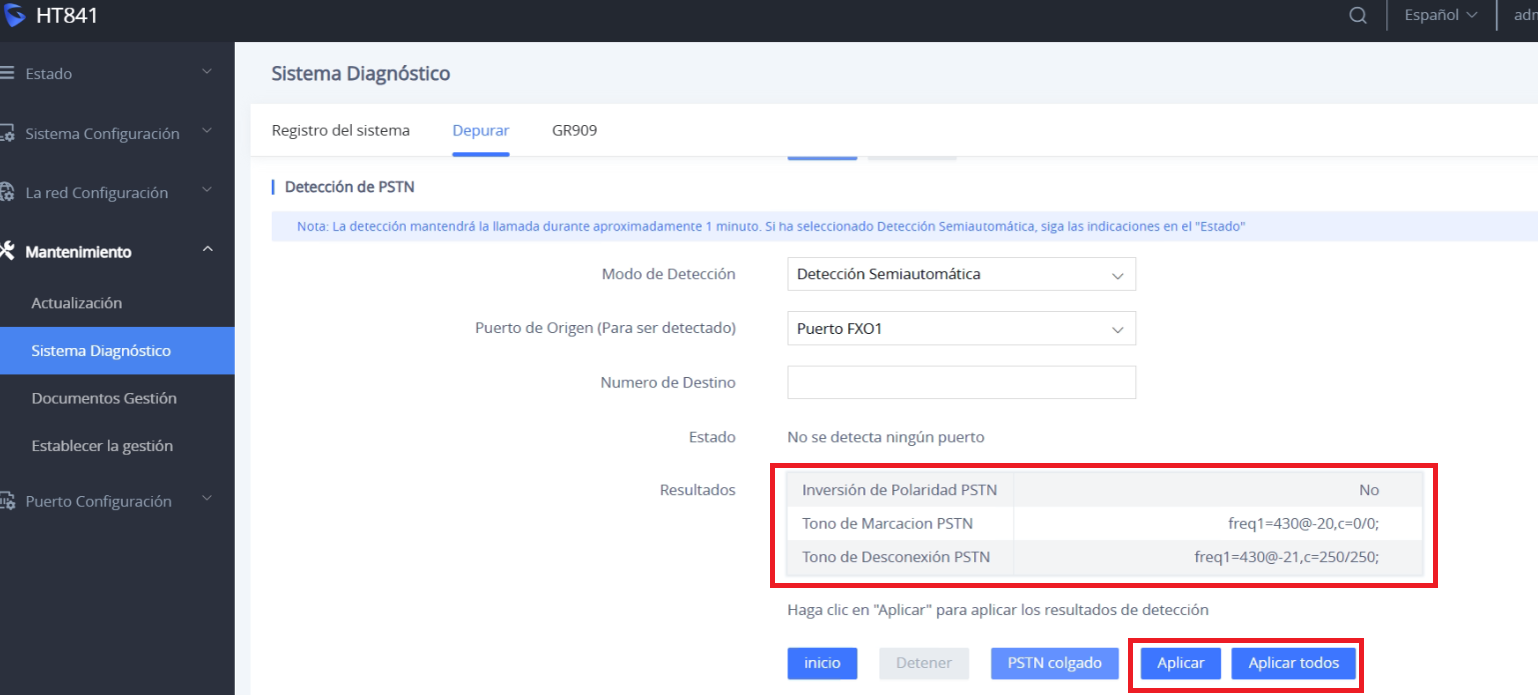
Task: Click the Mantenimiento wrench tools icon
Action: [x=7, y=251]
